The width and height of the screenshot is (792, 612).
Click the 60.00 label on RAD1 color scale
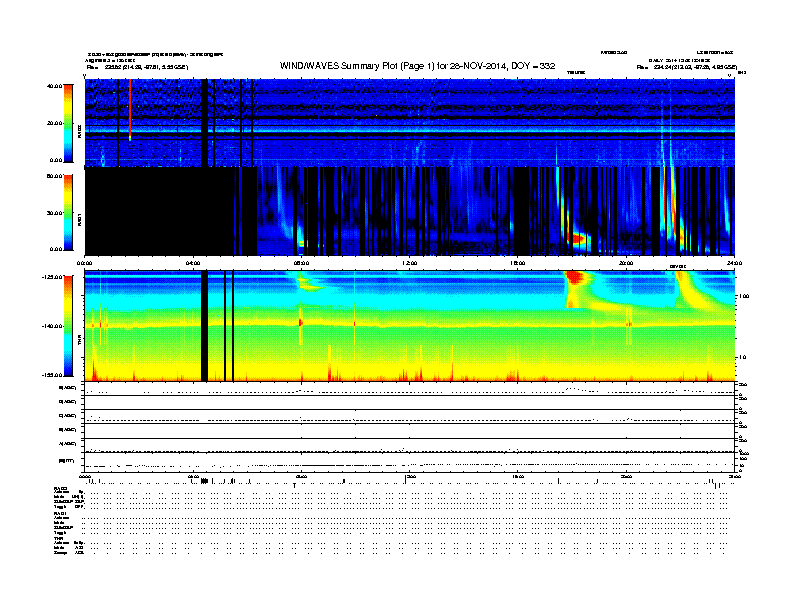55,176
